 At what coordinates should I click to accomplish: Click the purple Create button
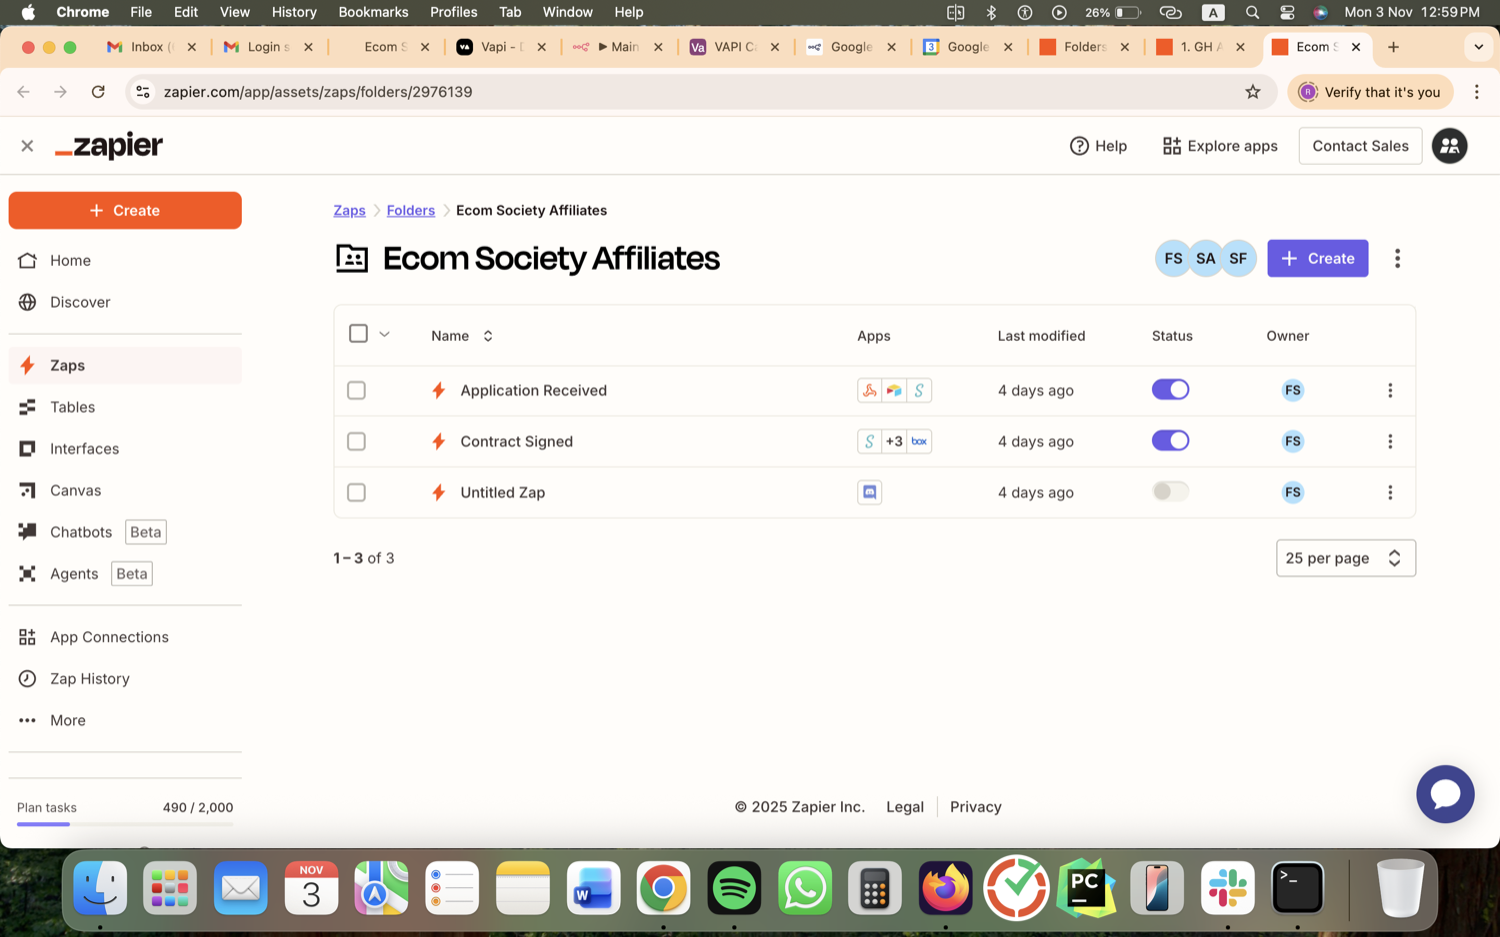(1317, 258)
